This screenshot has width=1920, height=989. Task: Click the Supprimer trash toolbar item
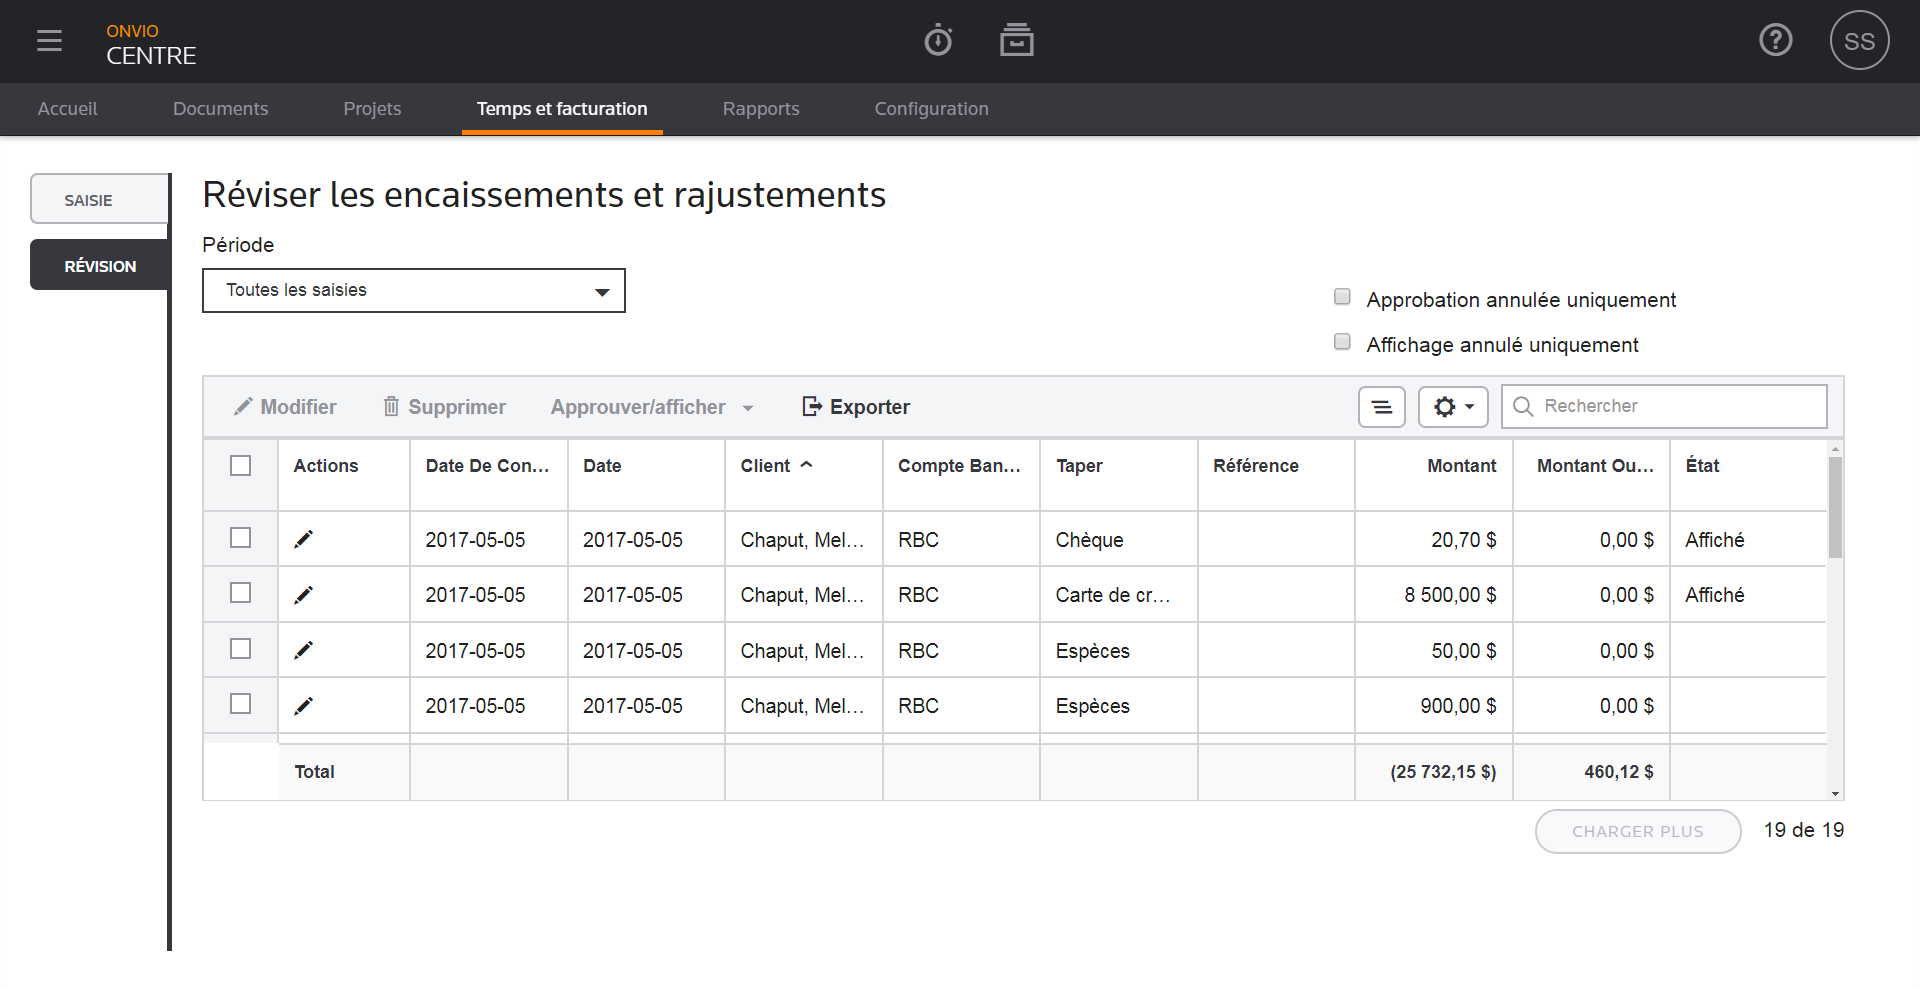click(445, 407)
